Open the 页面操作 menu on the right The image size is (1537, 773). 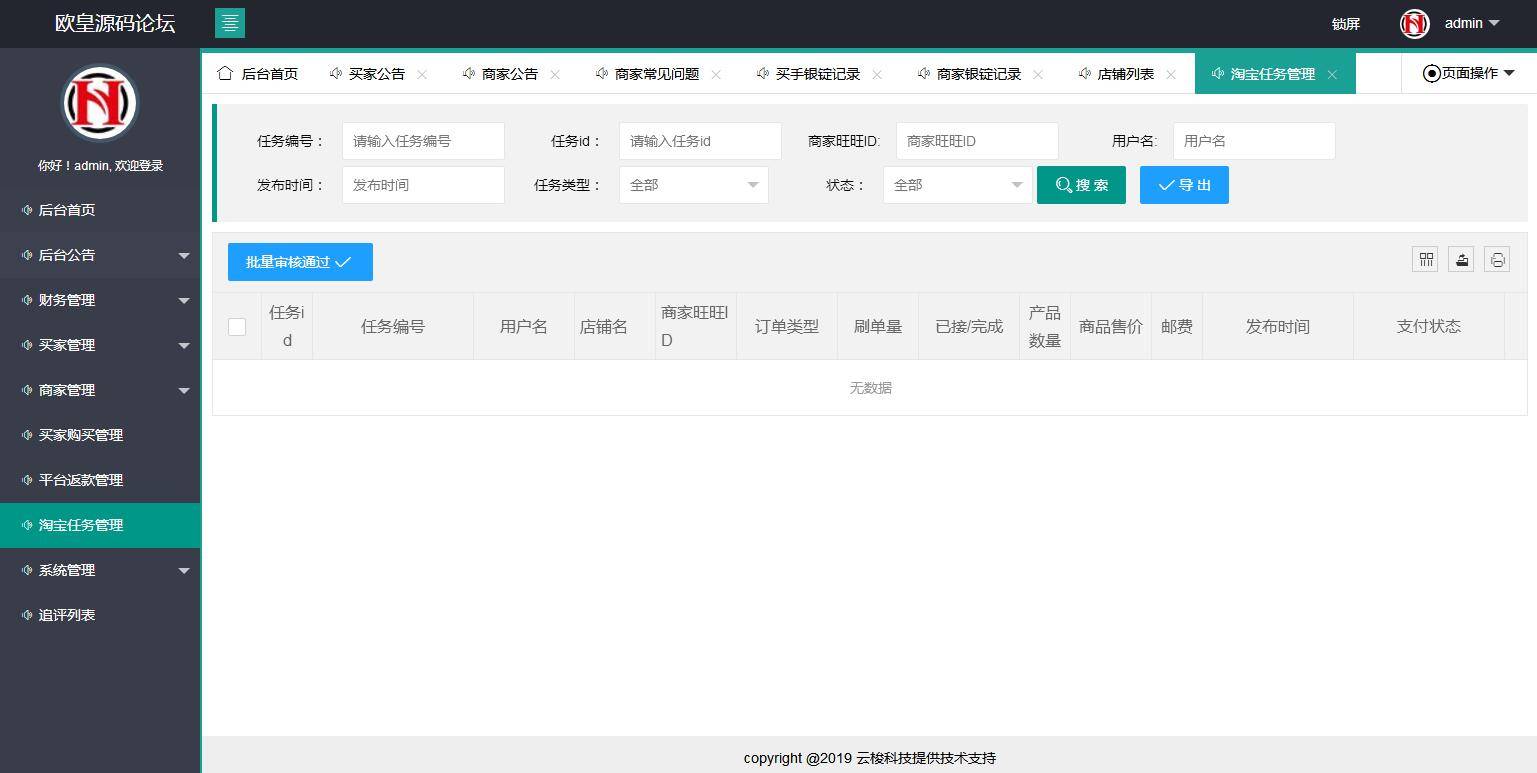(1468, 73)
